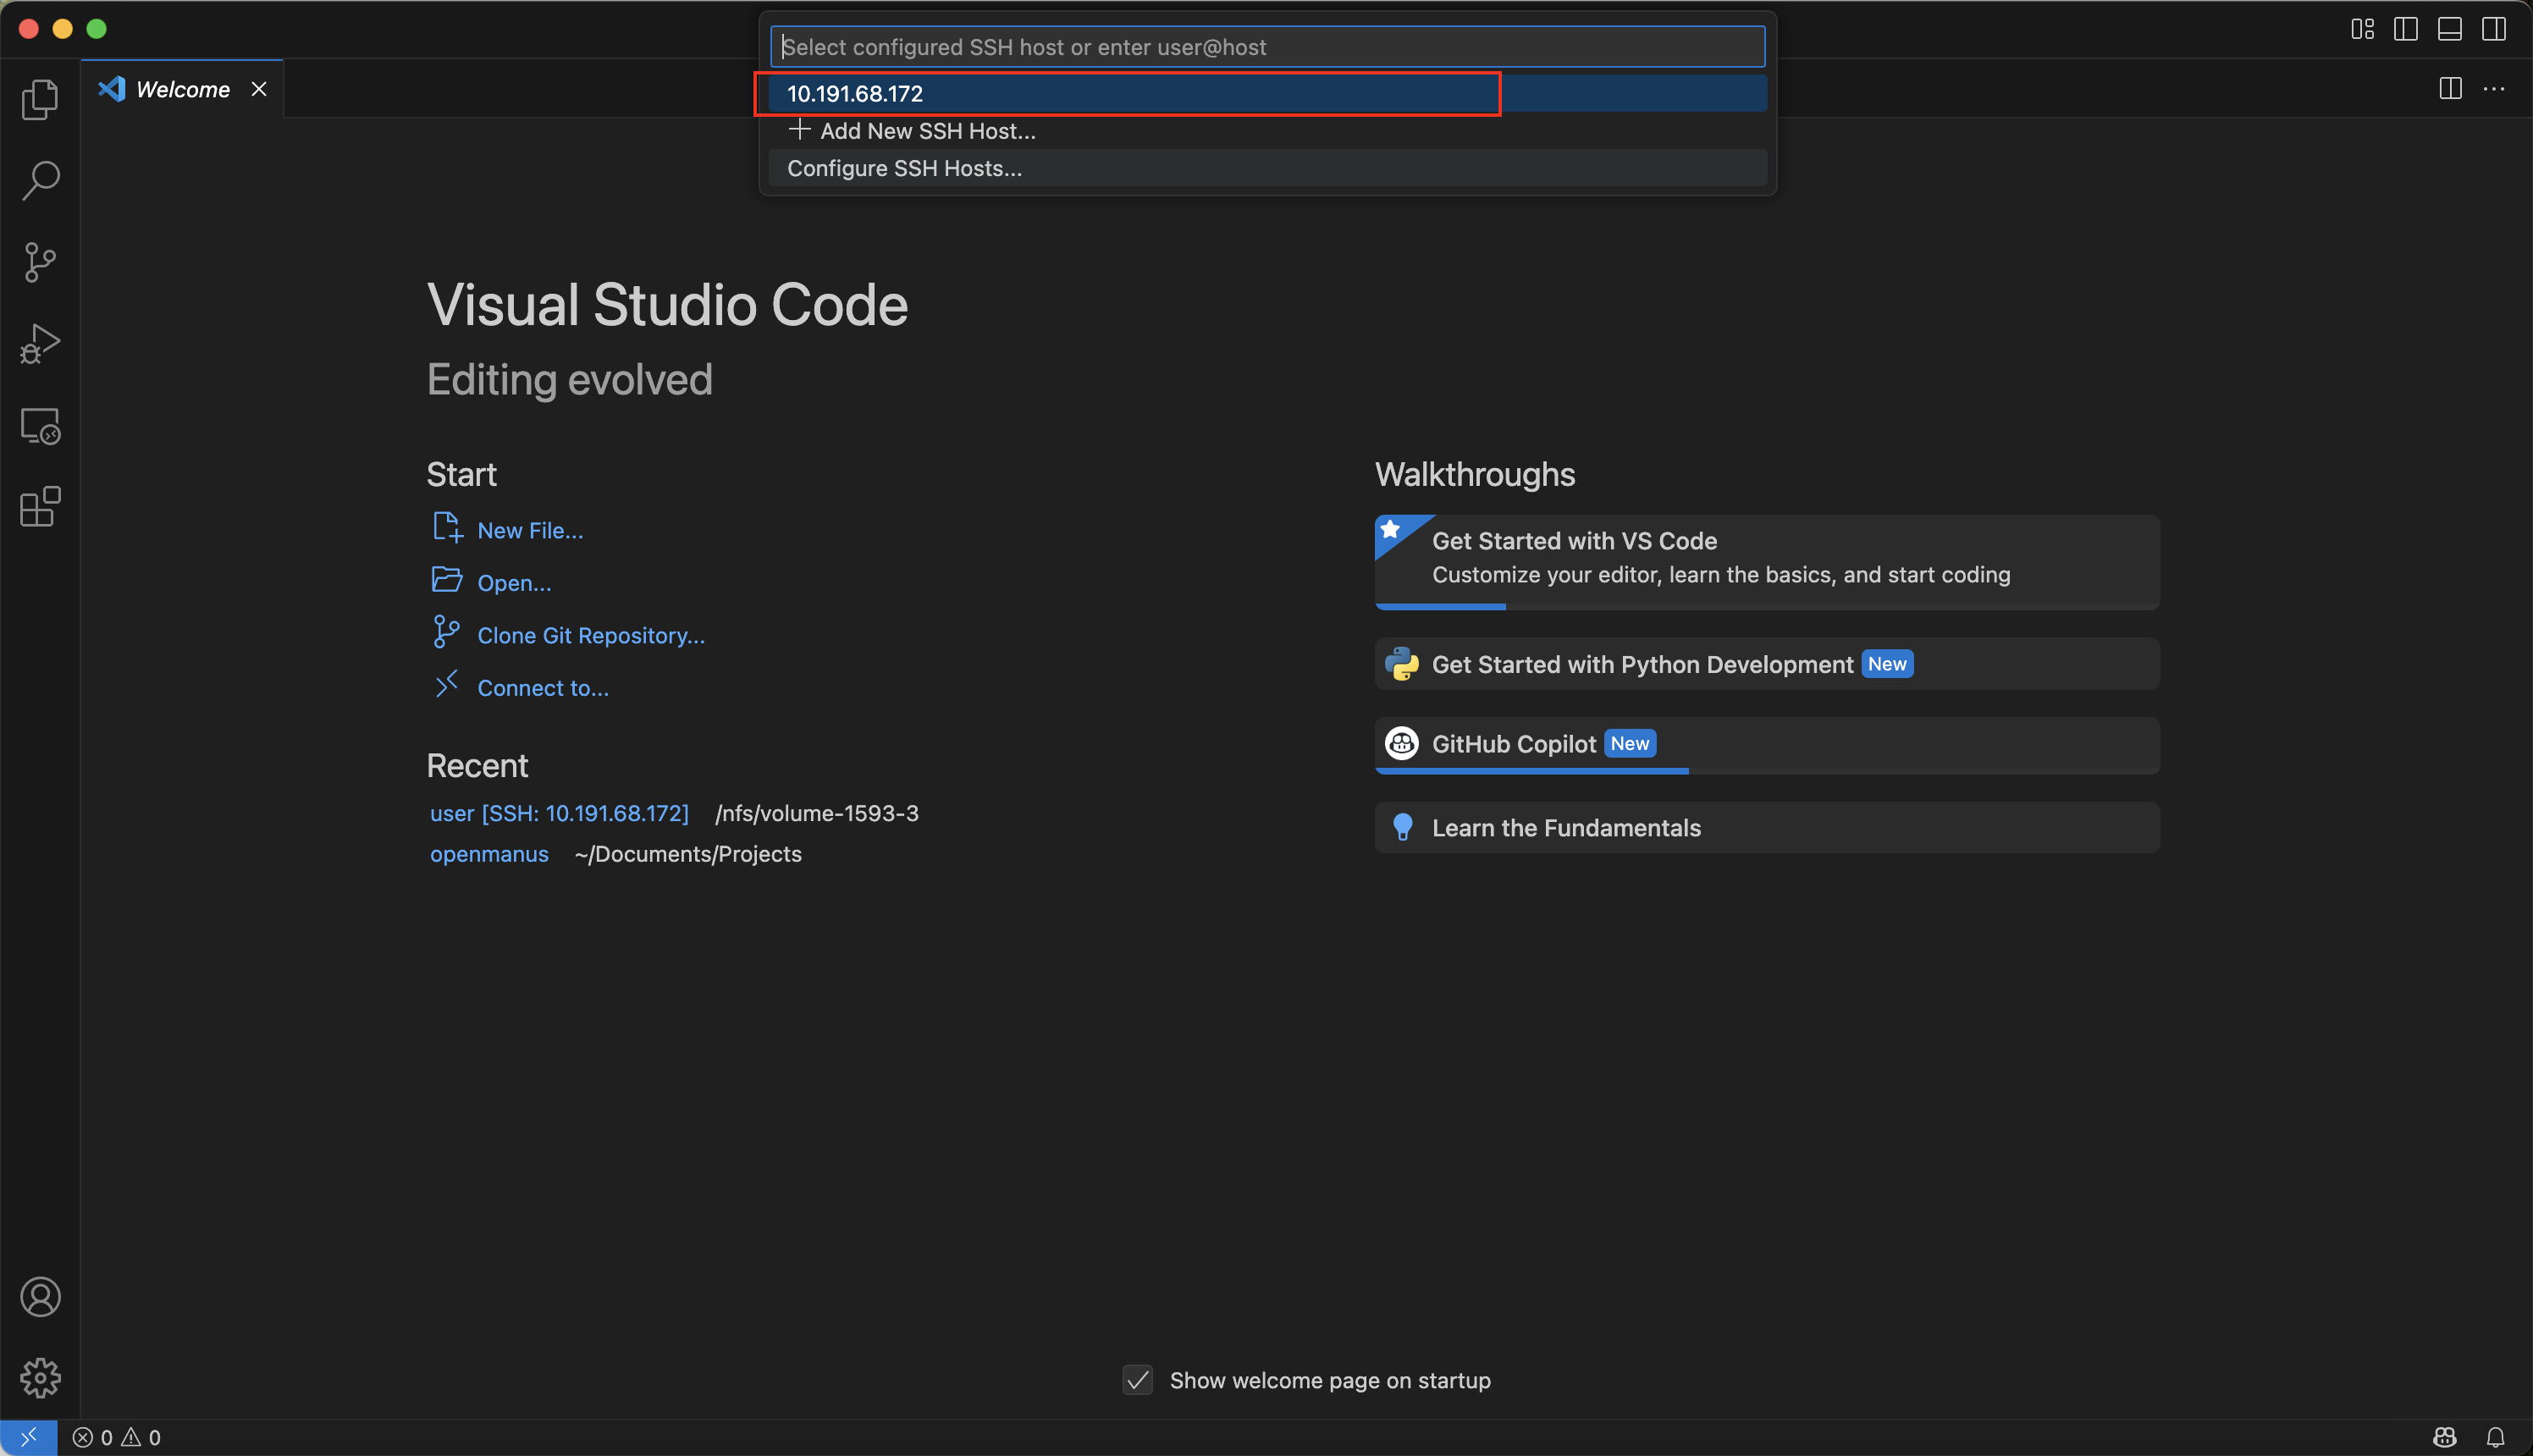
Task: Close the Welcome tab
Action: 259,89
